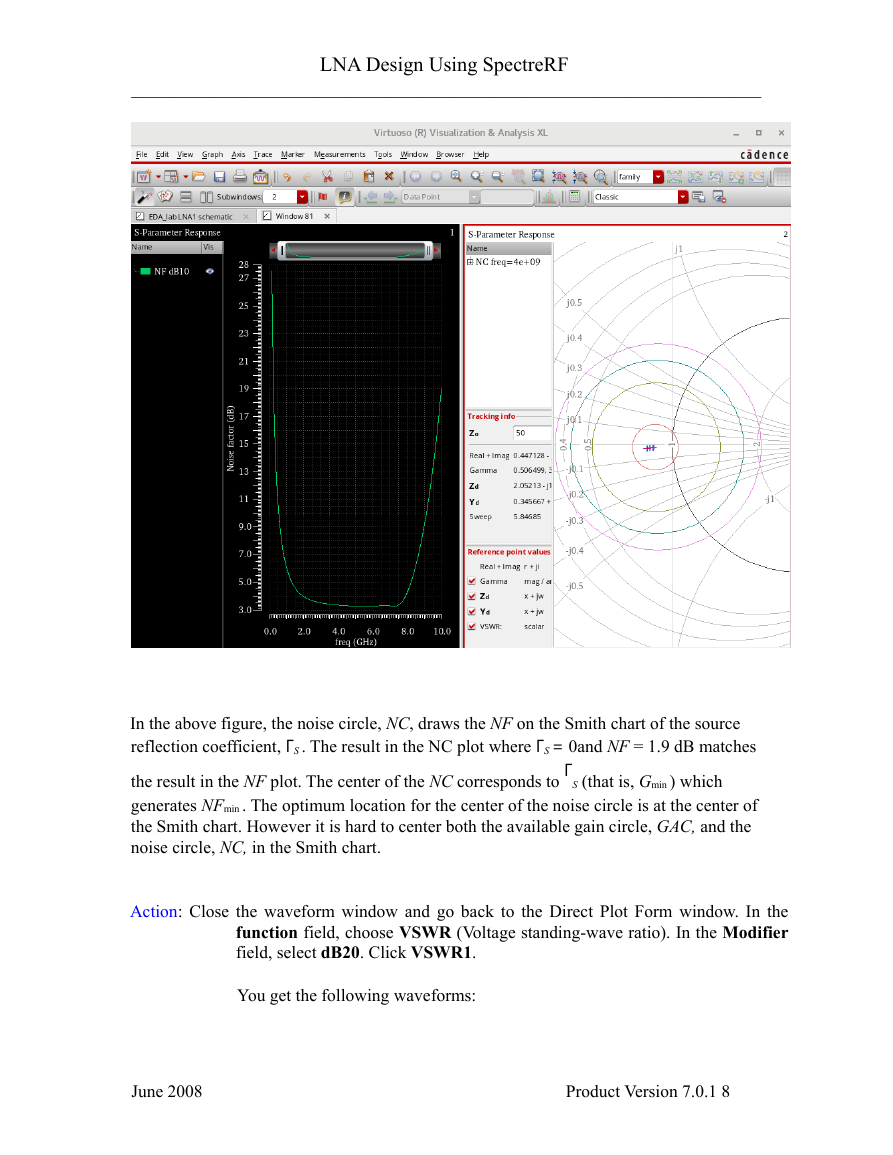Switch to EDA_lab LNA1 schematic tab
This screenshot has height=1155, width=893.
coord(190,217)
